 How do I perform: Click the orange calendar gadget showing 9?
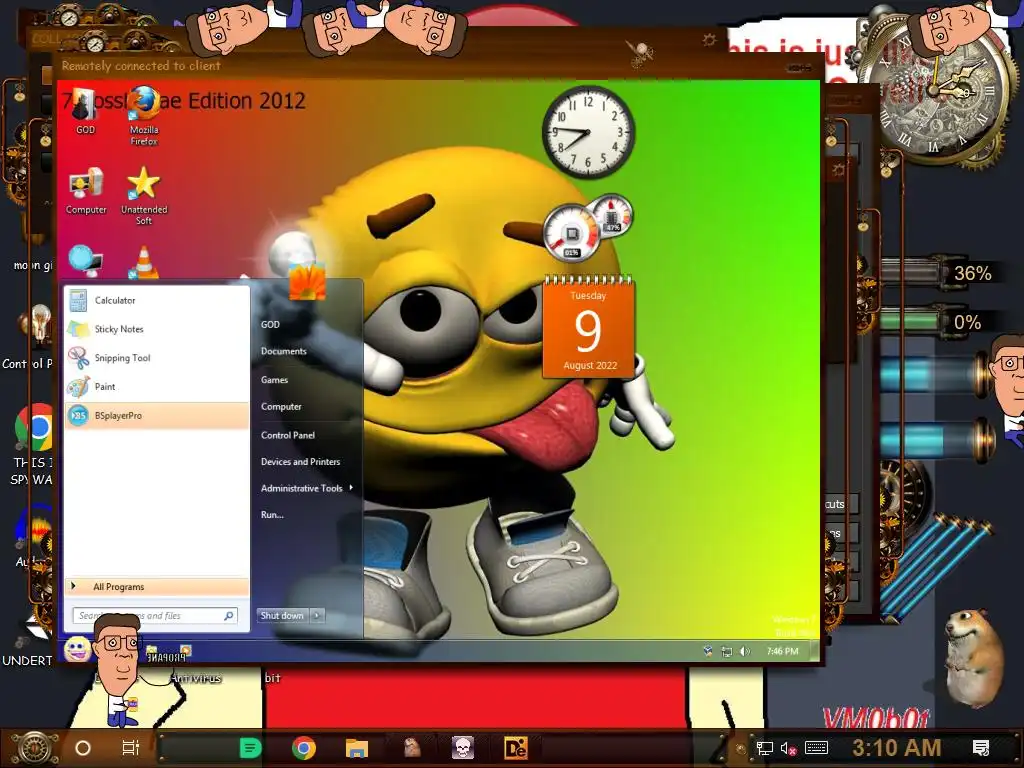(588, 328)
